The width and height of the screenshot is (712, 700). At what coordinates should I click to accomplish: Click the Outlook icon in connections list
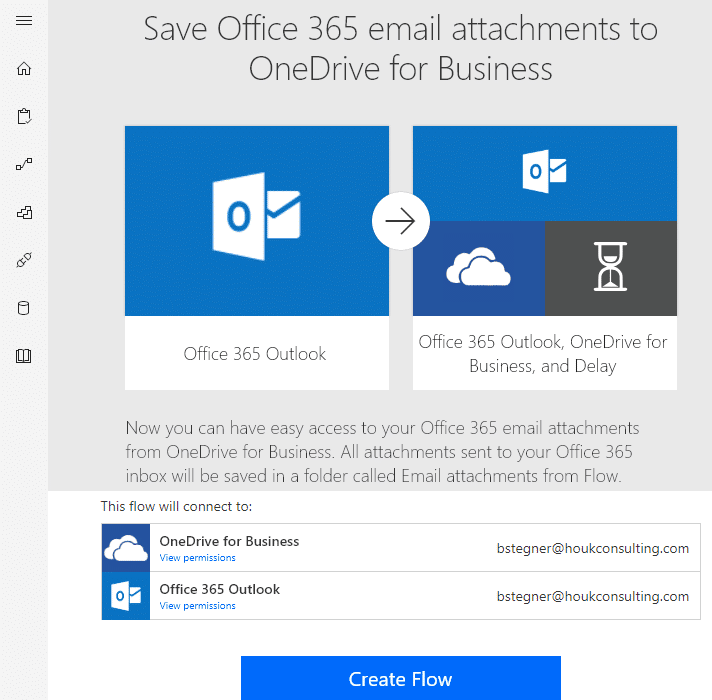[x=126, y=596]
